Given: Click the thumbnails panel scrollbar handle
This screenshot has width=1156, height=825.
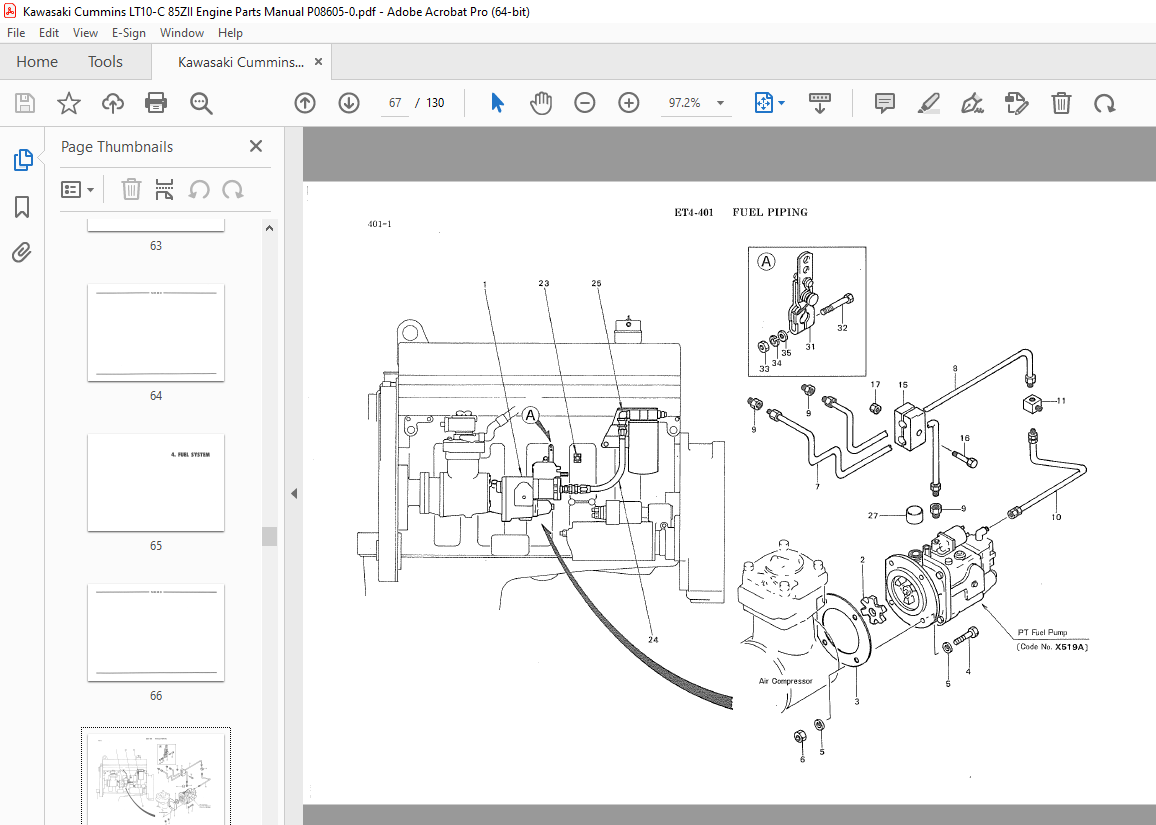Looking at the screenshot, I should [x=269, y=536].
